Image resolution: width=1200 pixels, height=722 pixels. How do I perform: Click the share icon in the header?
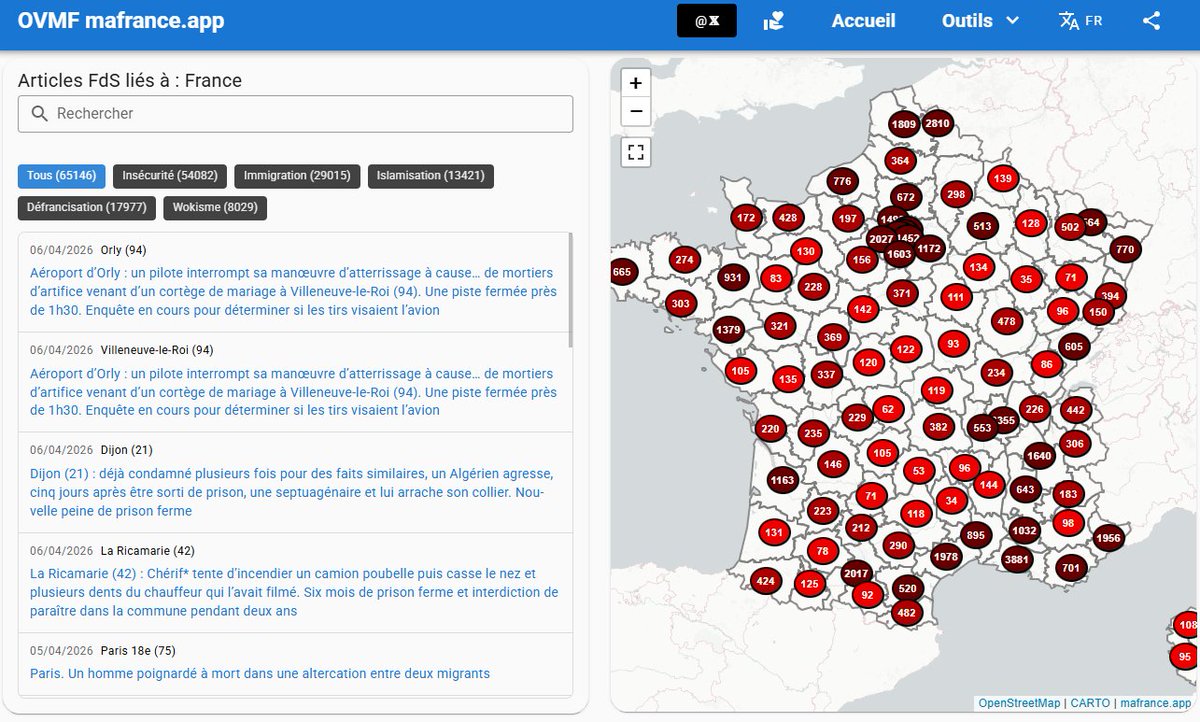click(x=1151, y=19)
